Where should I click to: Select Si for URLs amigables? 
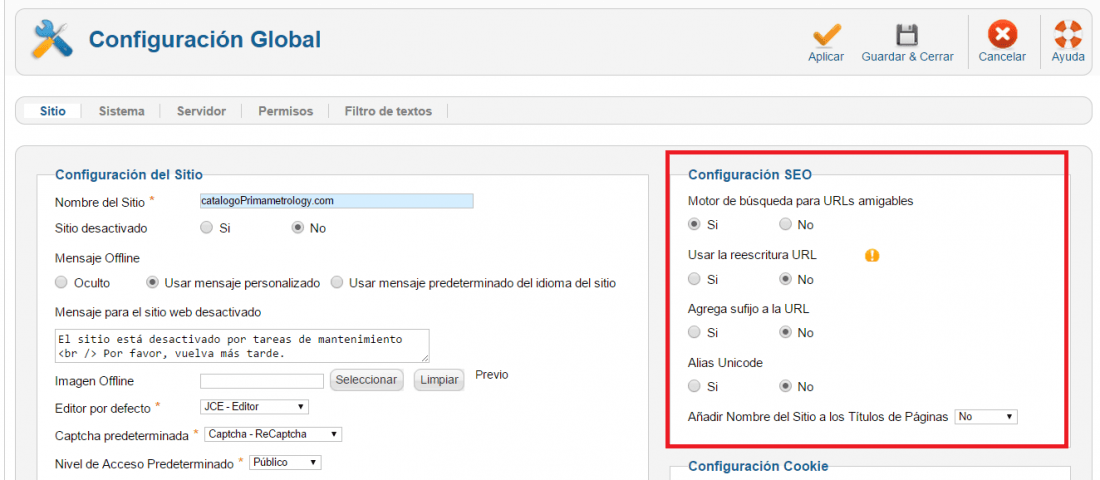695,225
